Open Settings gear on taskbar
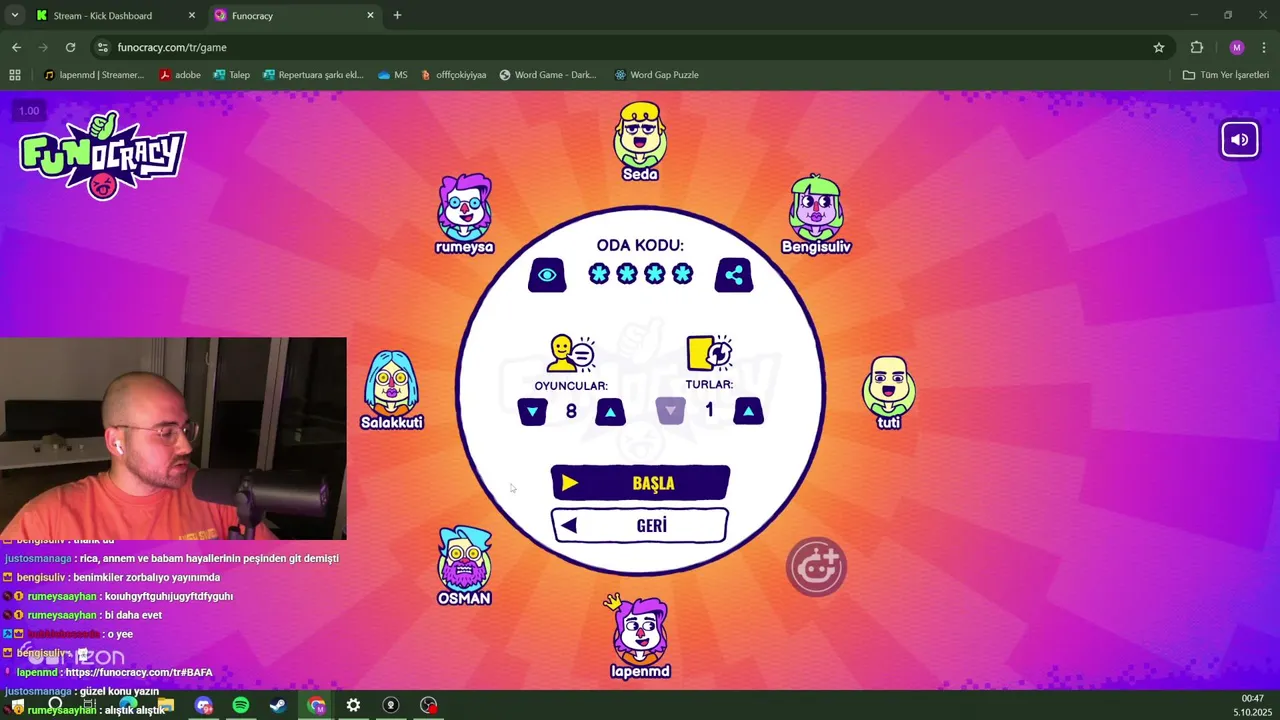 pos(353,705)
